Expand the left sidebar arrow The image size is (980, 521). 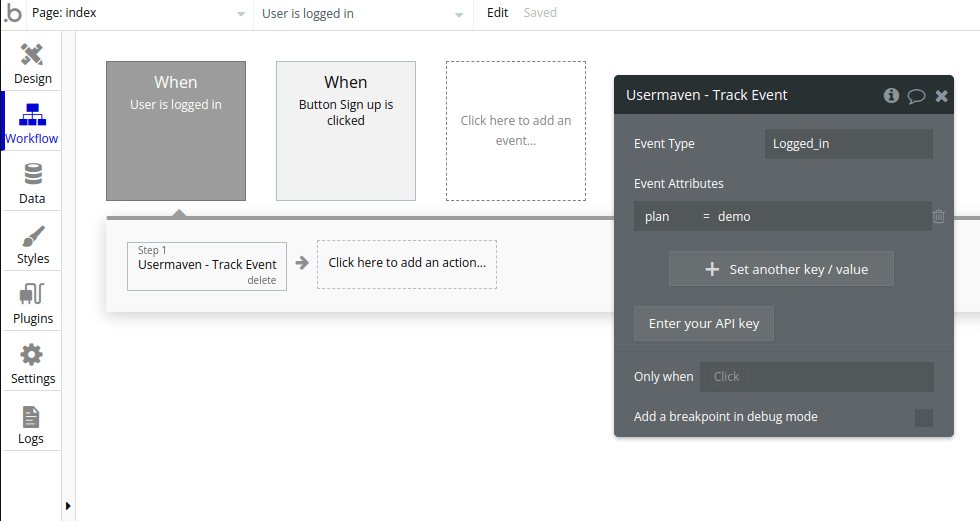(x=68, y=506)
